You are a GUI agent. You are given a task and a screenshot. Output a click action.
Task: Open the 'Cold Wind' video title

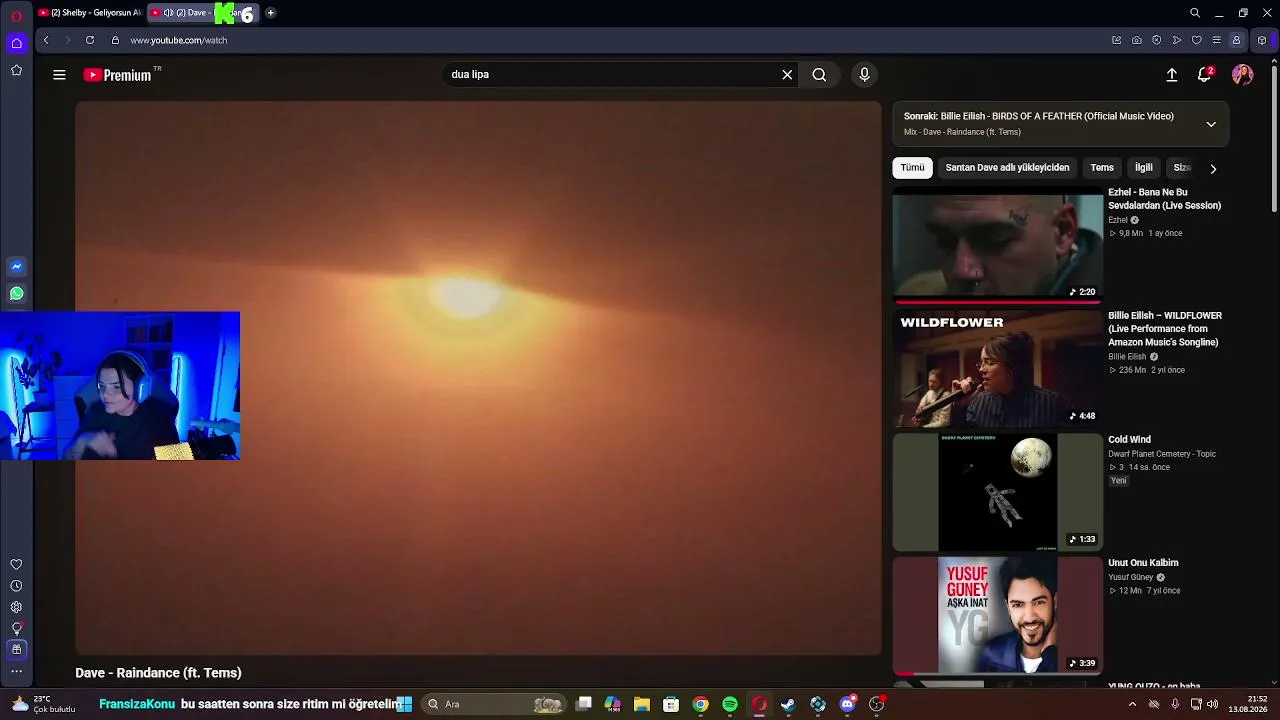1129,440
